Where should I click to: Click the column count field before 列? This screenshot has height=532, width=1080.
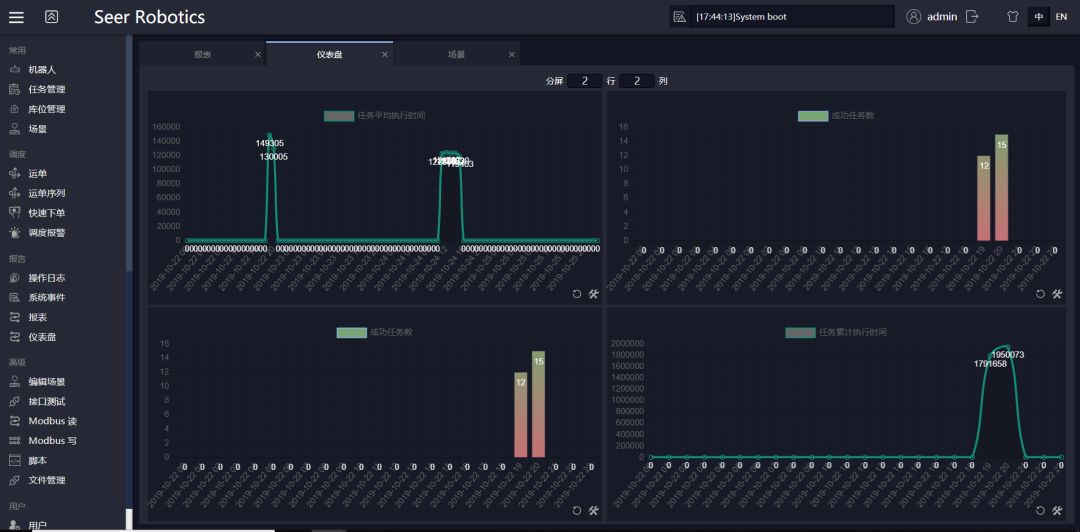[x=636, y=81]
